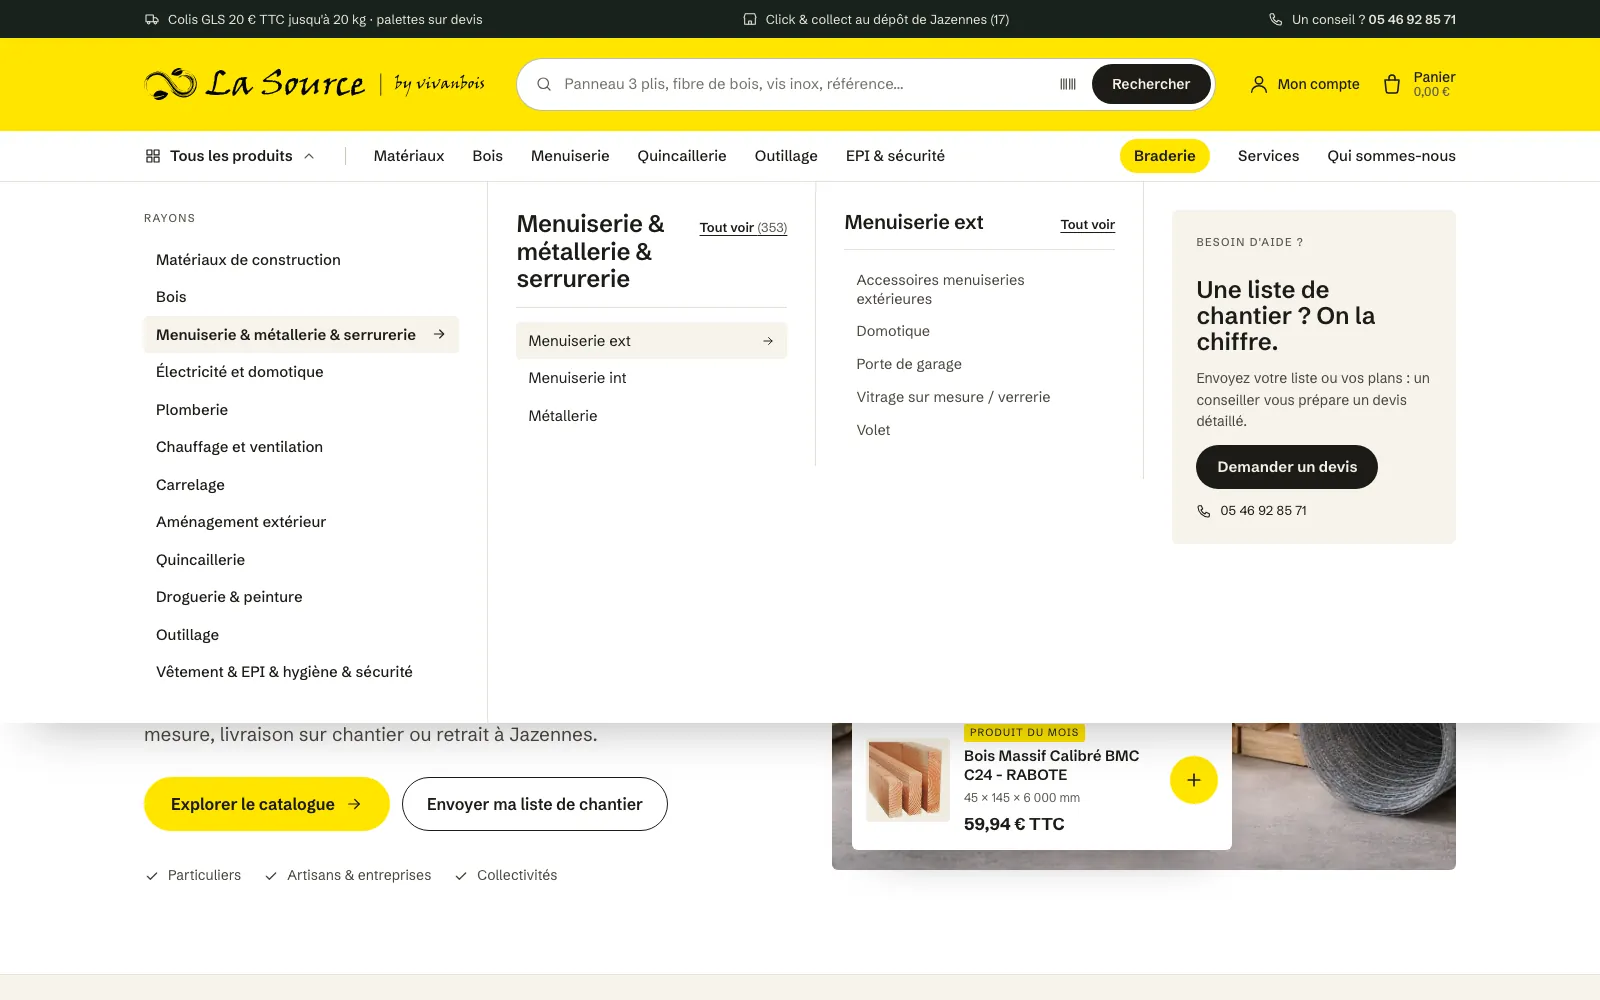Open the Matériaux nav menu

(409, 156)
